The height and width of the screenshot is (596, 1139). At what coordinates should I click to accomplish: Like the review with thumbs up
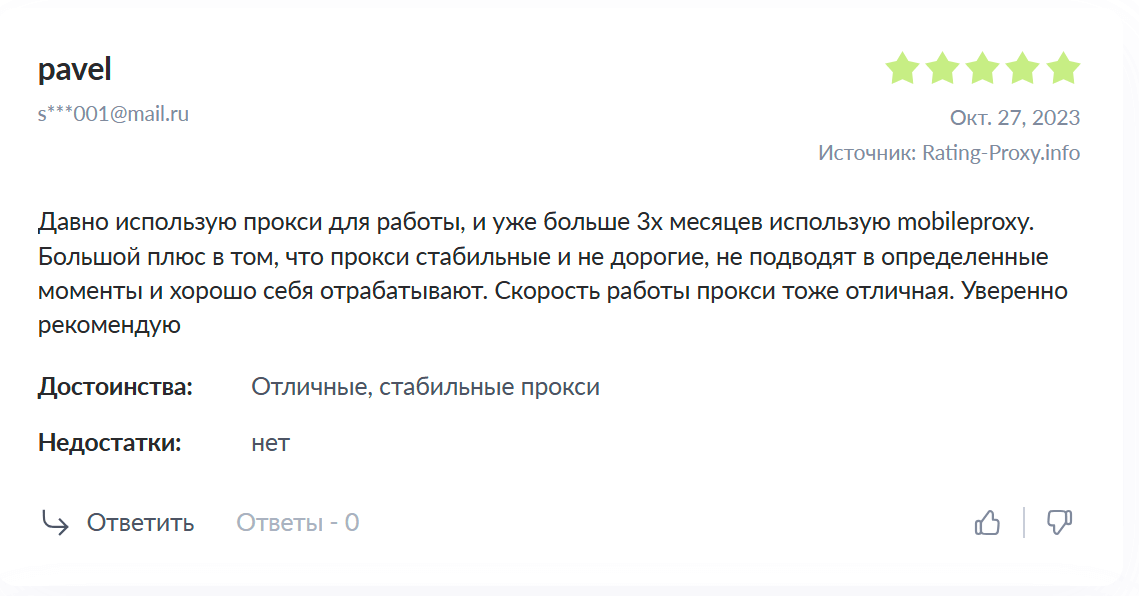point(987,522)
